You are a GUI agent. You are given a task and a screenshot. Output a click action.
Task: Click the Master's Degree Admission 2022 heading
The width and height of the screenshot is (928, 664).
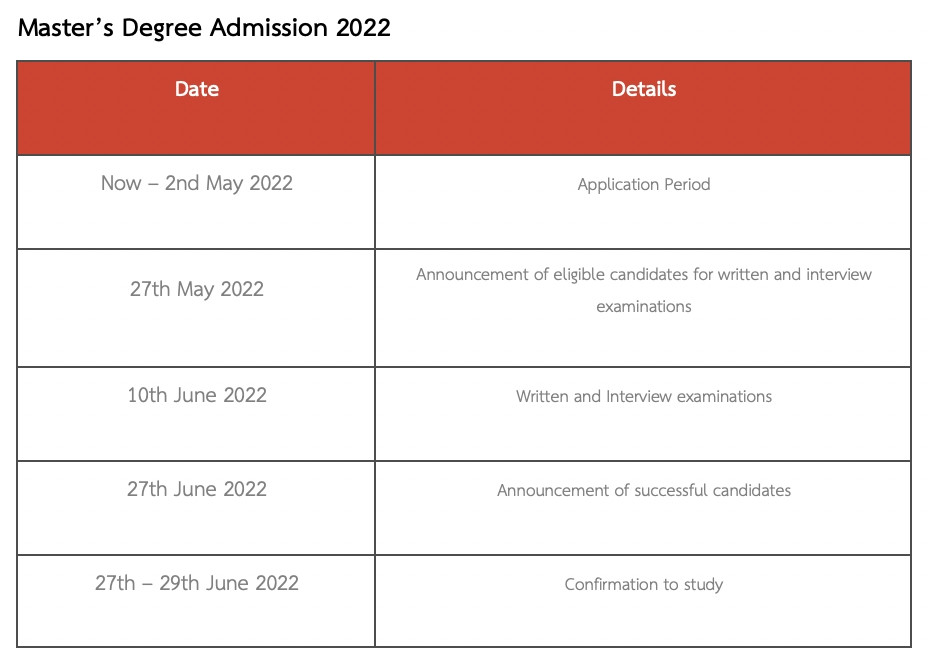[204, 28]
